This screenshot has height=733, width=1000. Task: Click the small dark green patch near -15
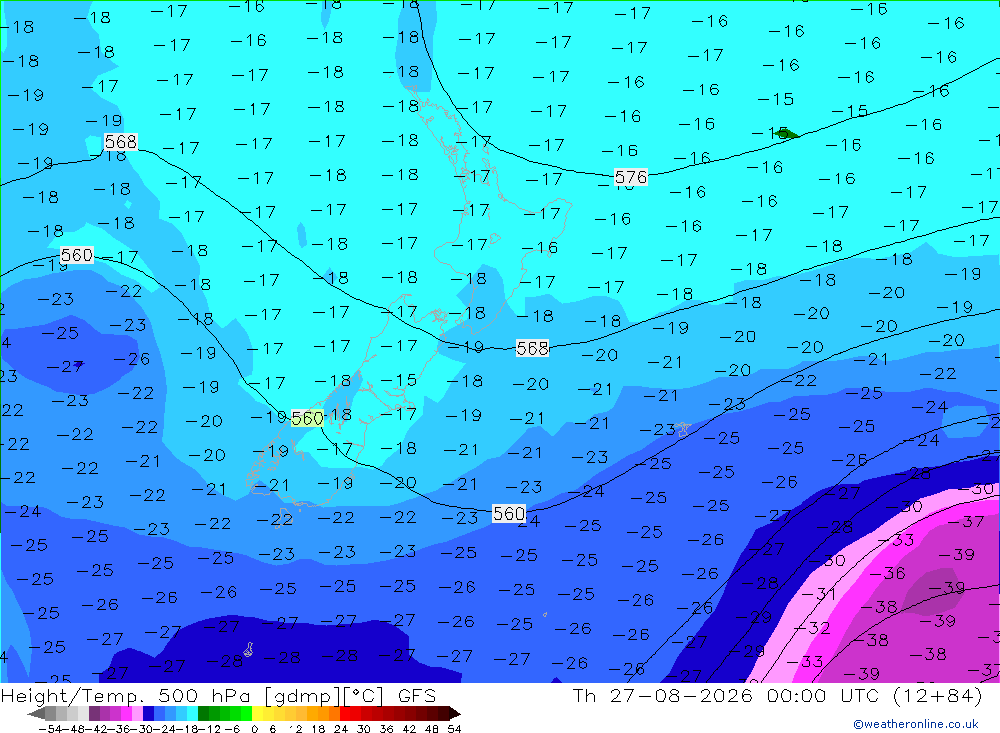(787, 133)
